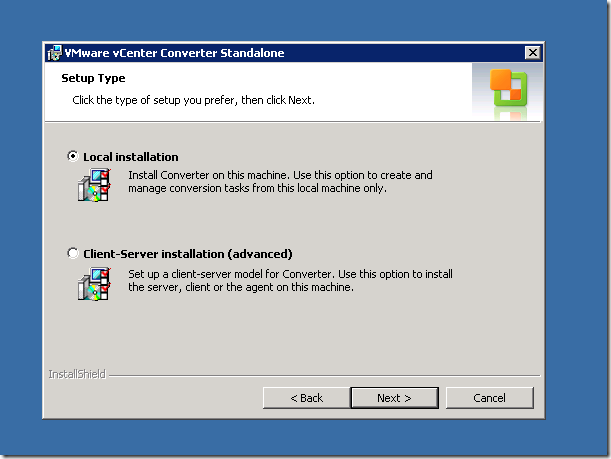
Task: Go back with the Back button
Action: (306, 398)
